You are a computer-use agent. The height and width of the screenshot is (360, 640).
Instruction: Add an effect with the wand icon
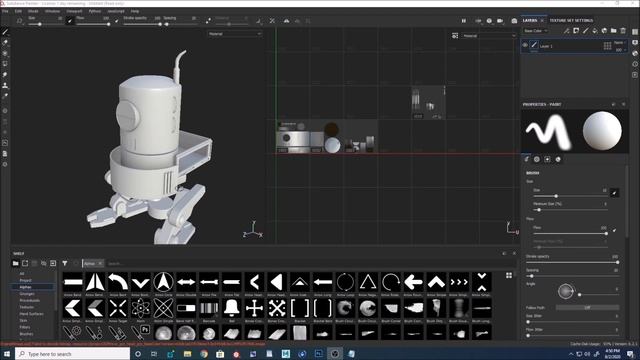click(x=567, y=31)
